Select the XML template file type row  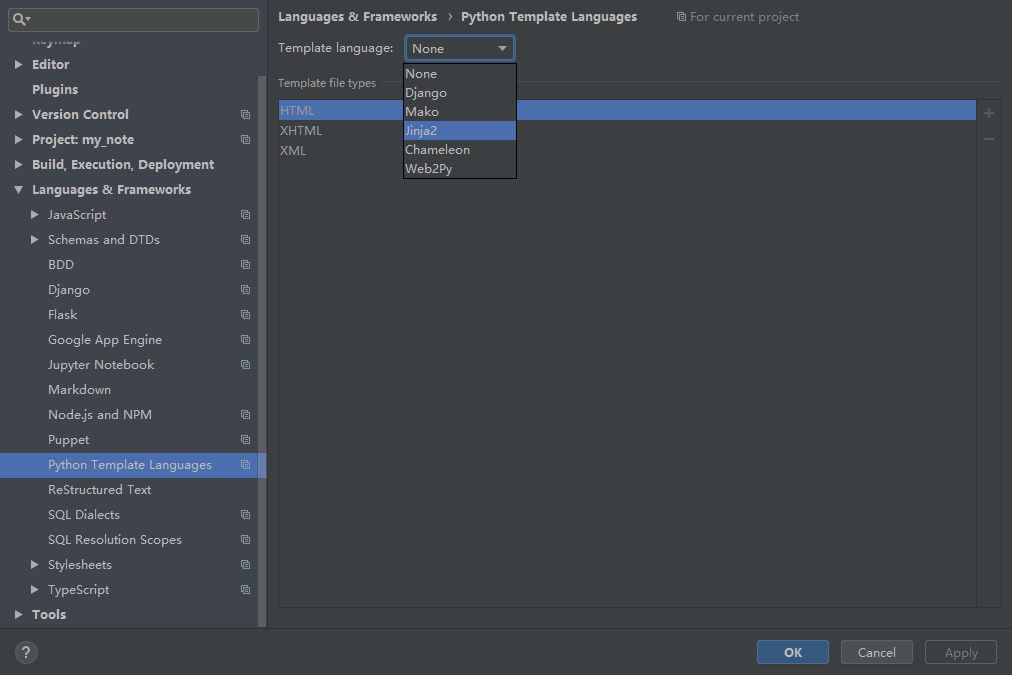[x=627, y=150]
